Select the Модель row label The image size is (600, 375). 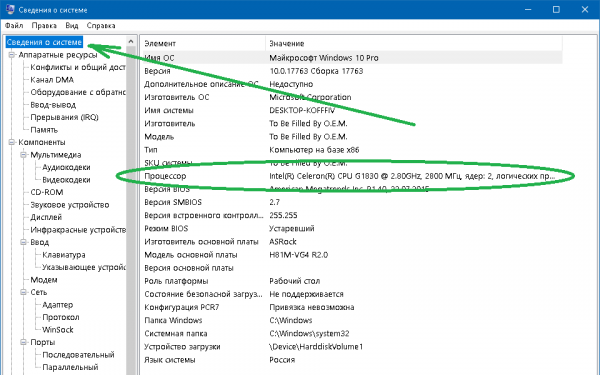pyautogui.click(x=159, y=137)
